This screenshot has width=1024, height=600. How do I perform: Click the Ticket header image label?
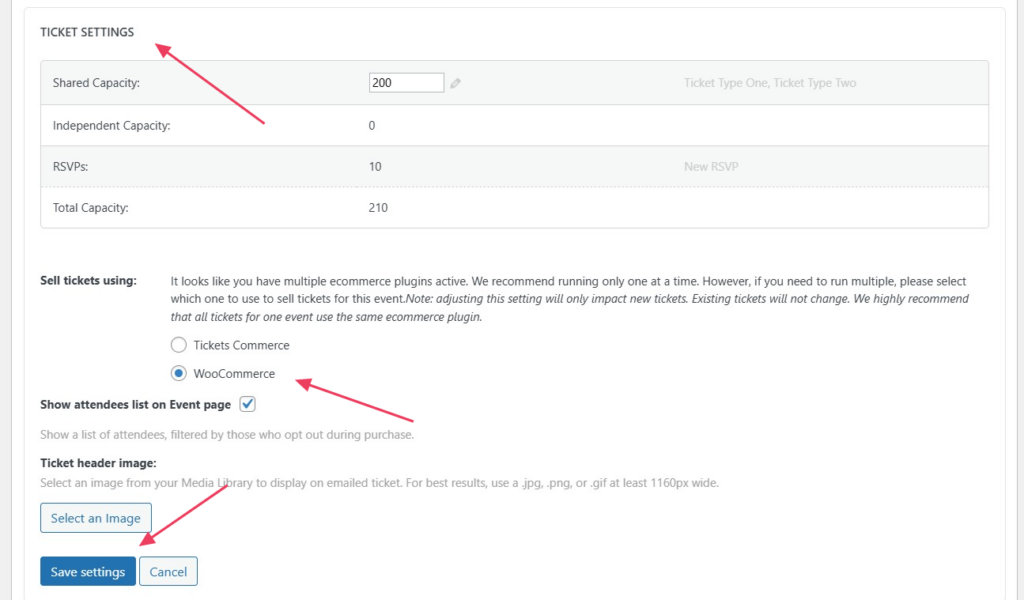tap(100, 463)
